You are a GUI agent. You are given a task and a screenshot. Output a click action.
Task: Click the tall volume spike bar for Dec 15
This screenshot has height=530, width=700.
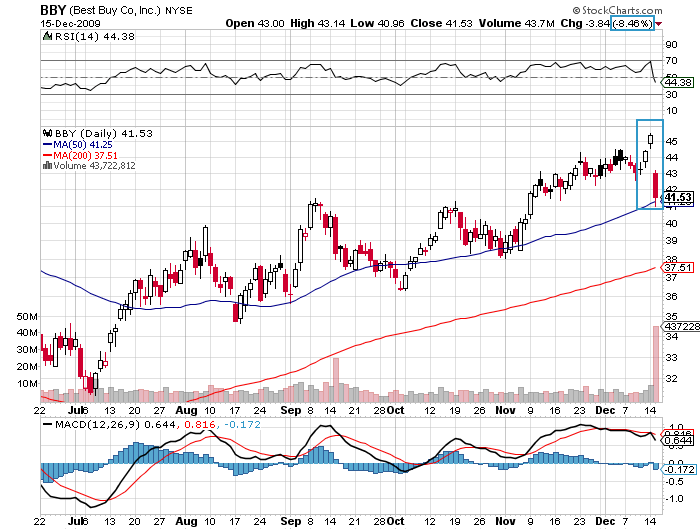click(x=656, y=364)
